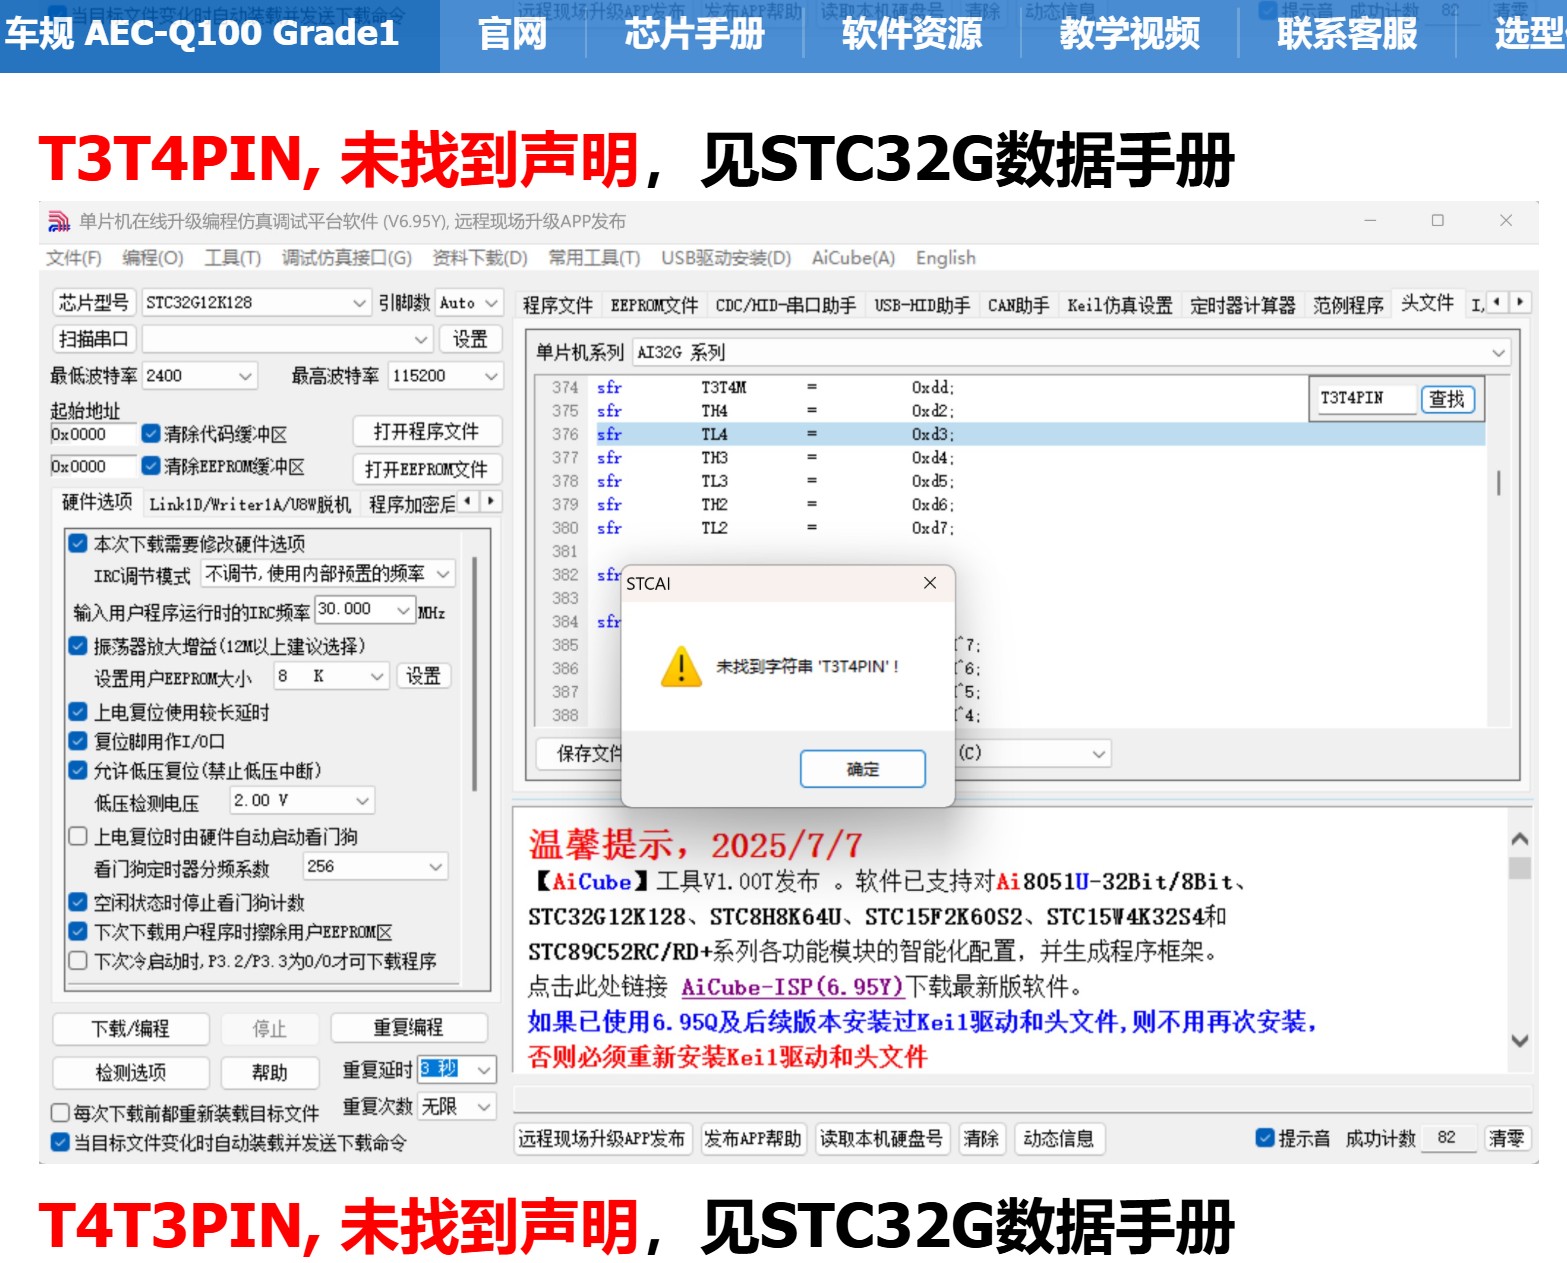Click the 查找 search button
Viewport: 1567px width, 1263px height.
coord(1446,399)
